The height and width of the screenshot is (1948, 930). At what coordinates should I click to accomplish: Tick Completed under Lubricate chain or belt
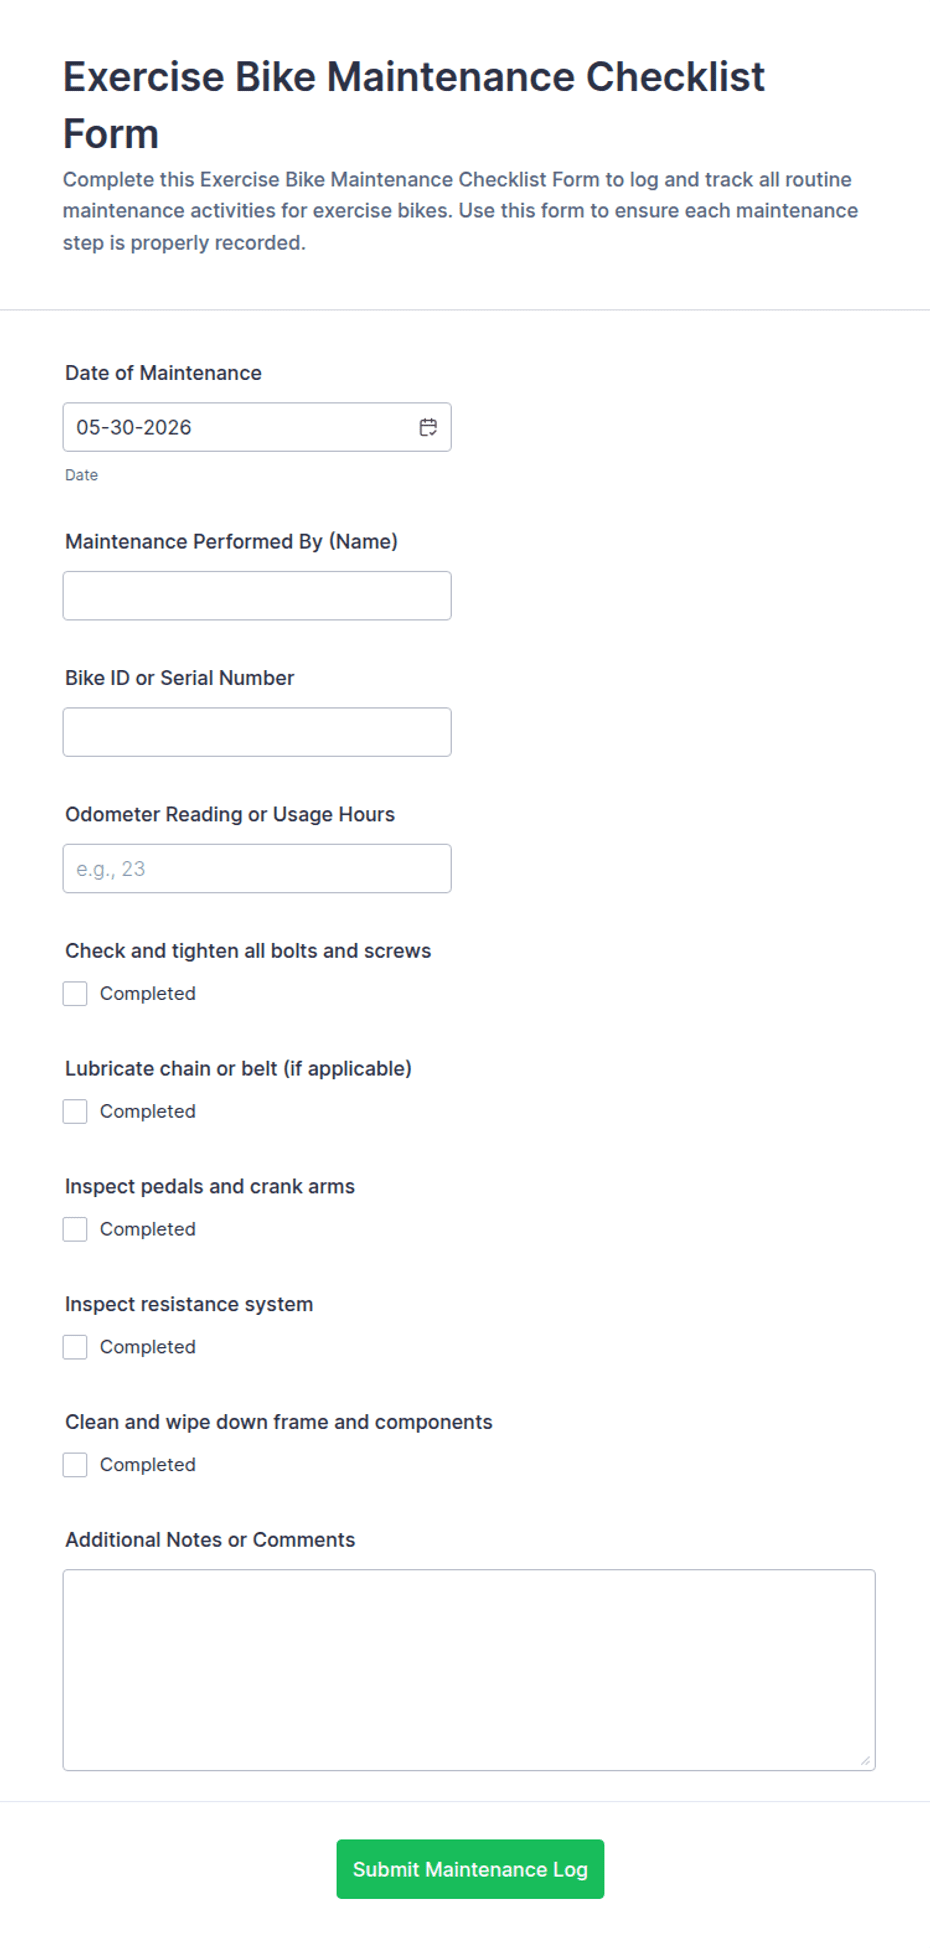coord(75,1111)
